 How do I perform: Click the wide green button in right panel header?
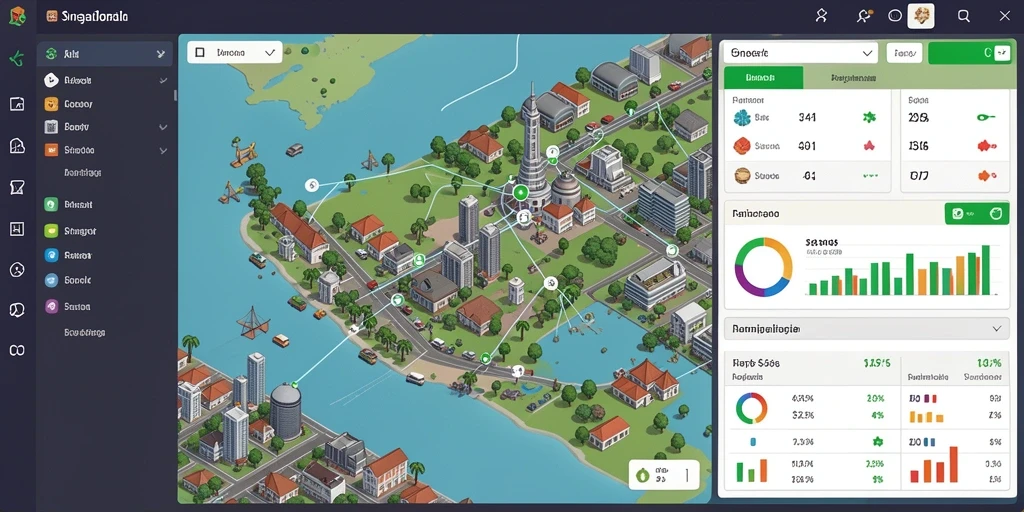click(x=969, y=53)
